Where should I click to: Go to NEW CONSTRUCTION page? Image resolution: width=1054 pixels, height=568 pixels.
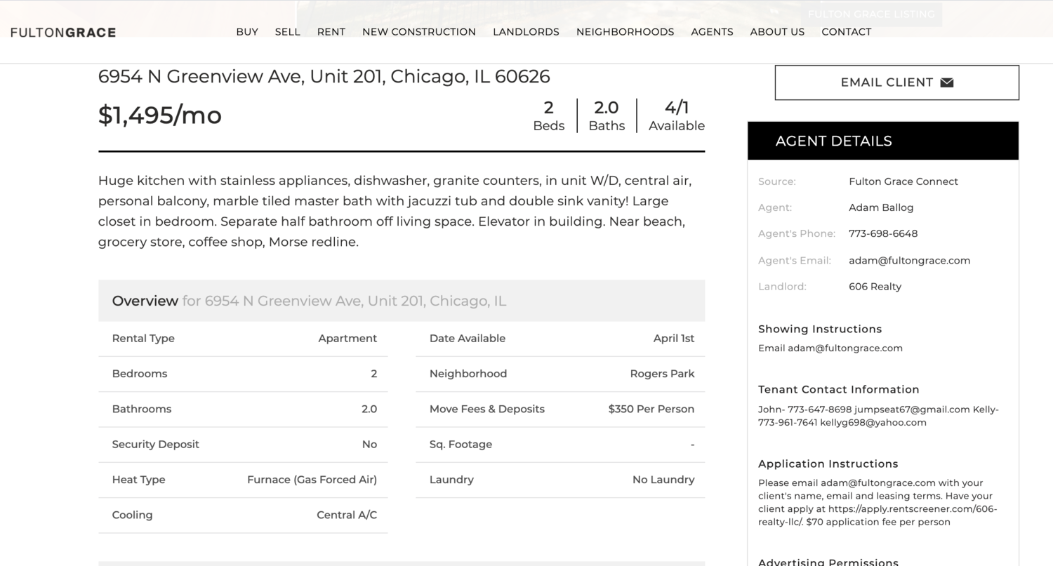click(419, 32)
